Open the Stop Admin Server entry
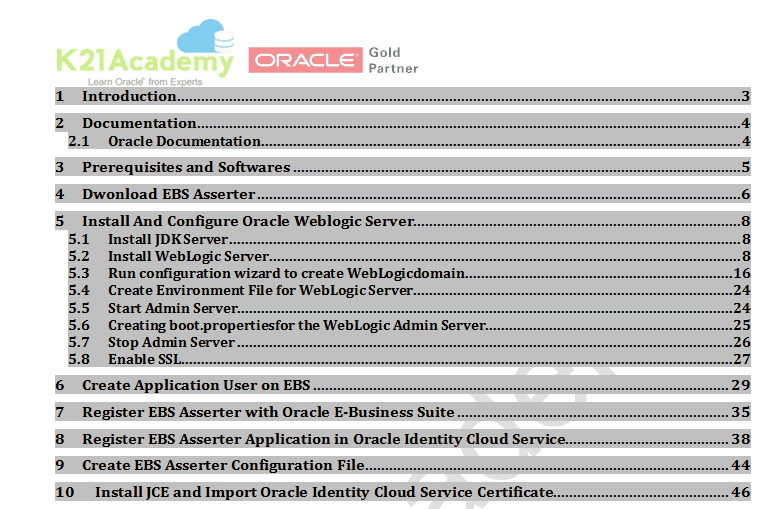Screen dimensions: 782x509 171,342
